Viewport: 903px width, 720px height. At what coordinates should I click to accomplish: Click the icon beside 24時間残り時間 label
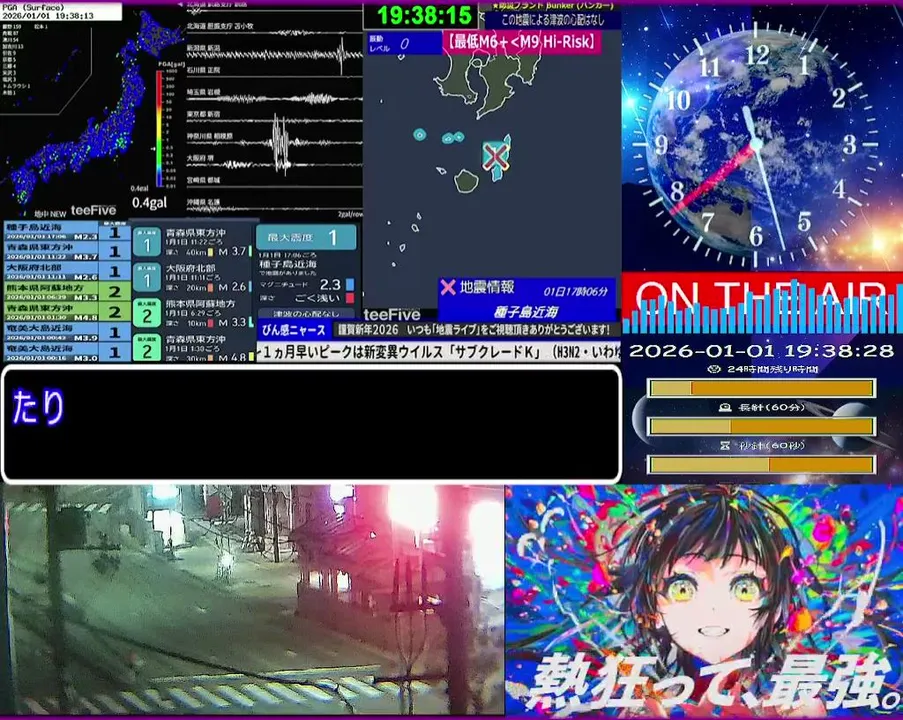coord(714,369)
